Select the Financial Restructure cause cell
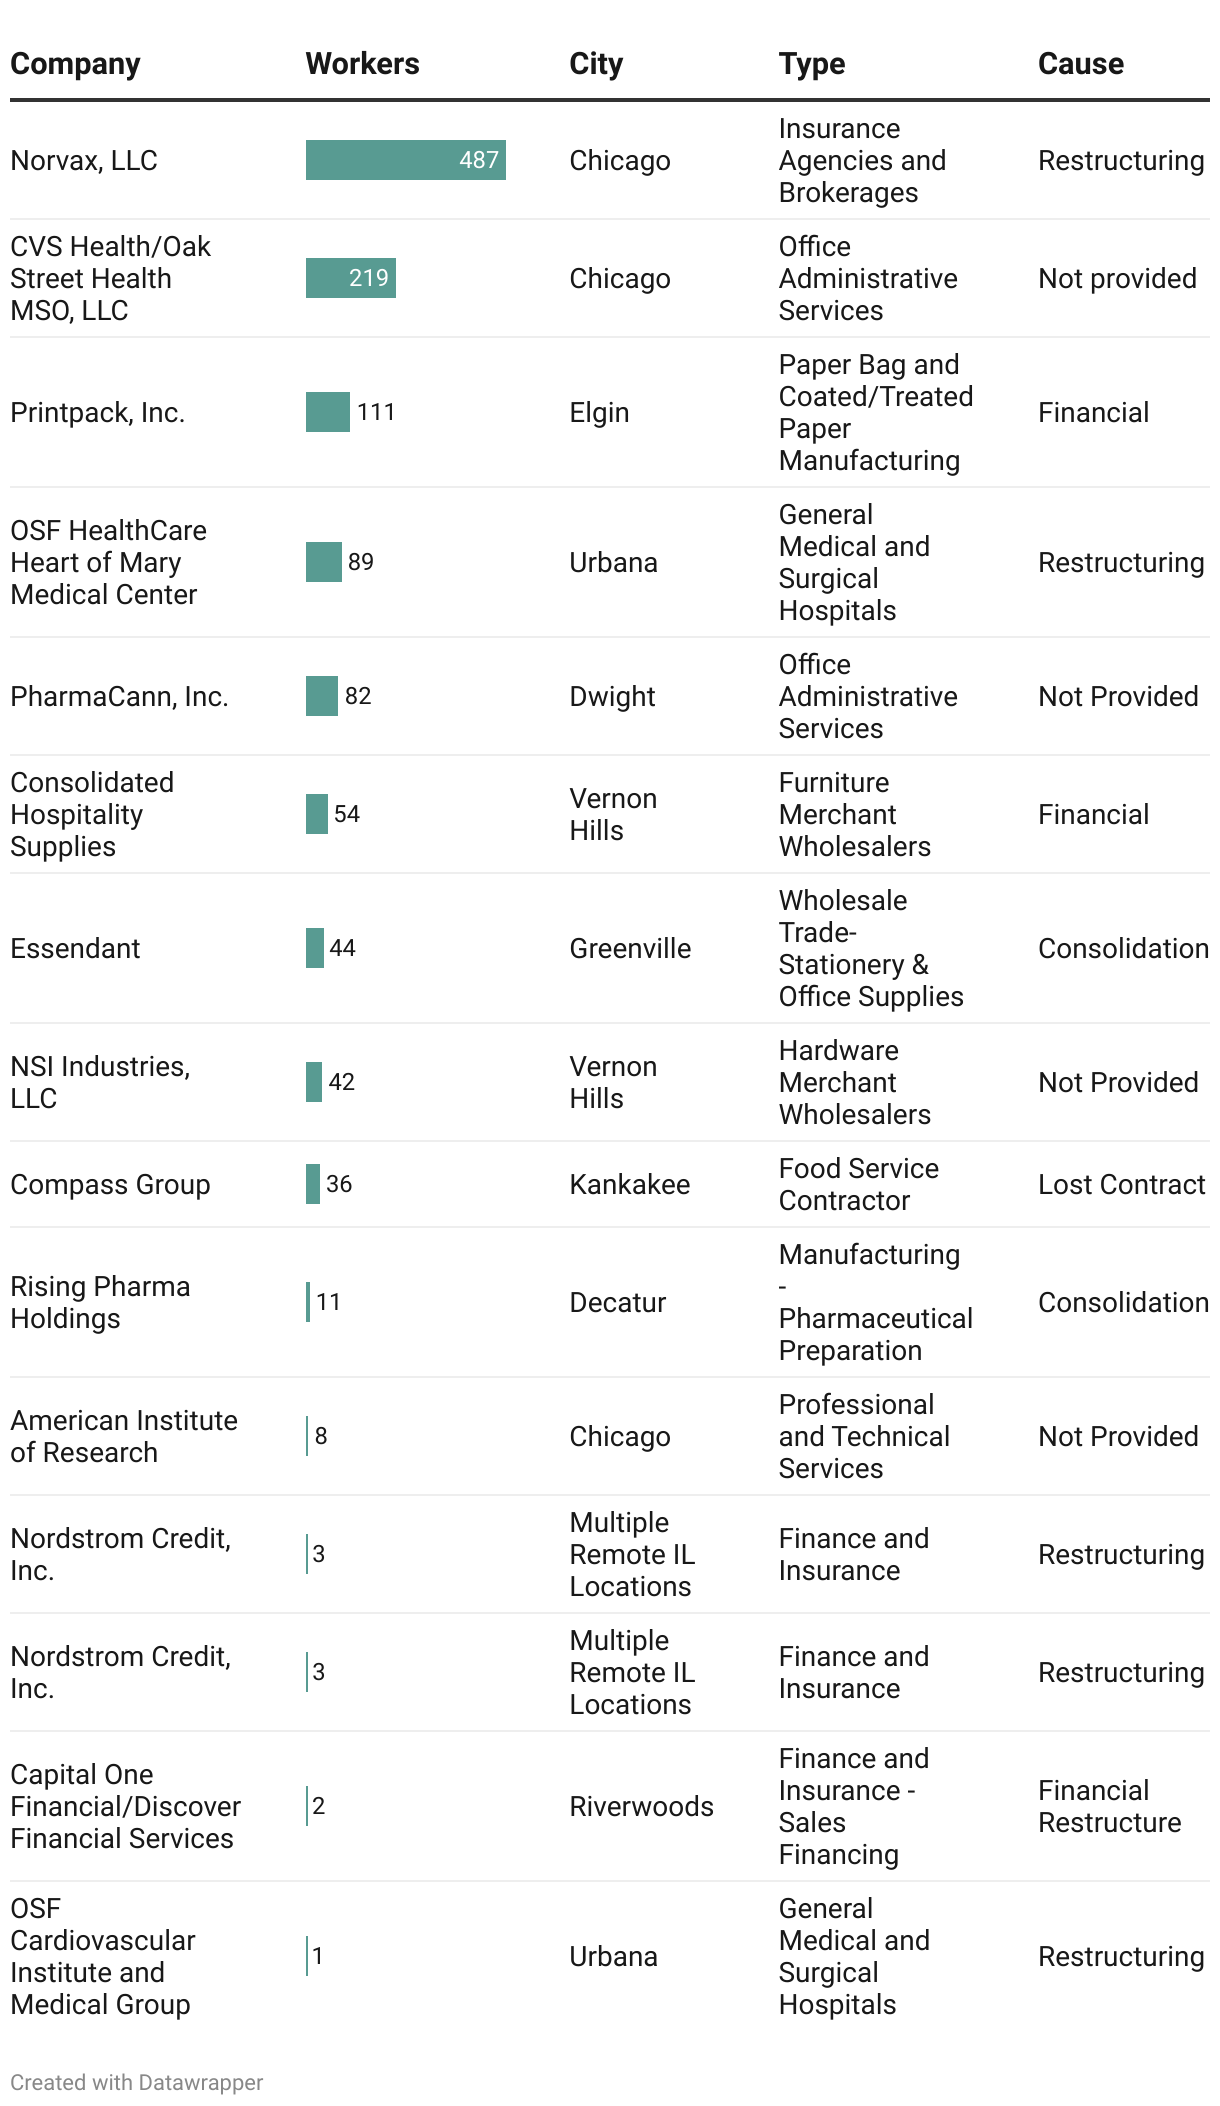This screenshot has height=2106, width=1220. 1109,1806
